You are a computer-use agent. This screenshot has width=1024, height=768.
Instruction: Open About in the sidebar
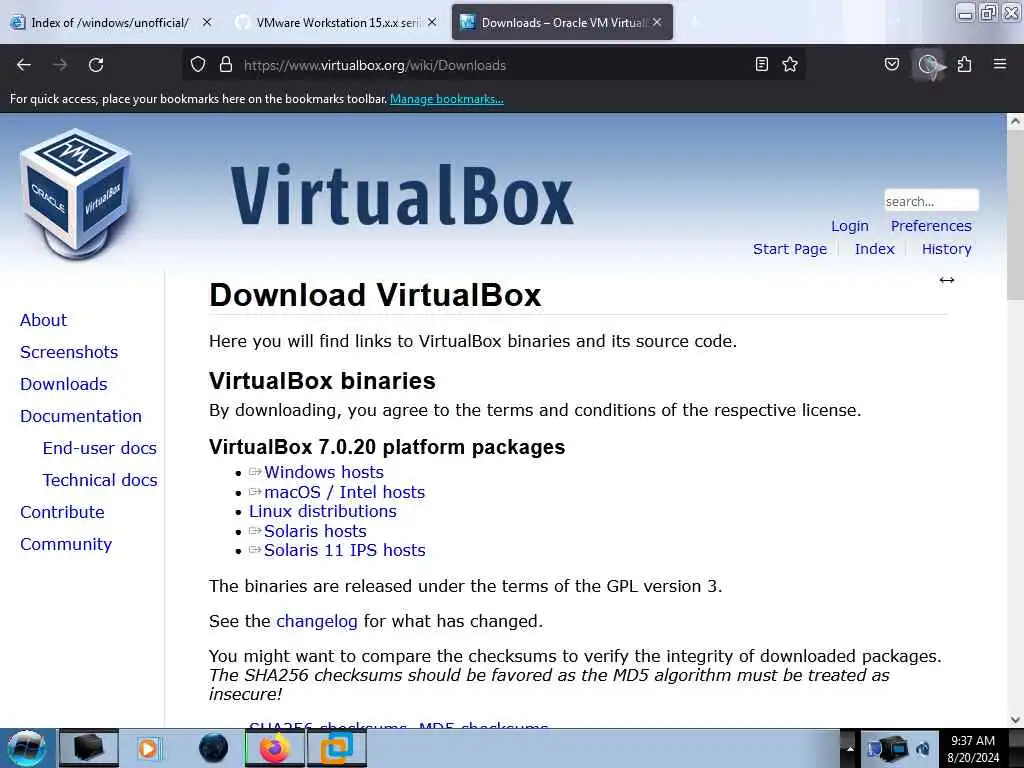(43, 320)
